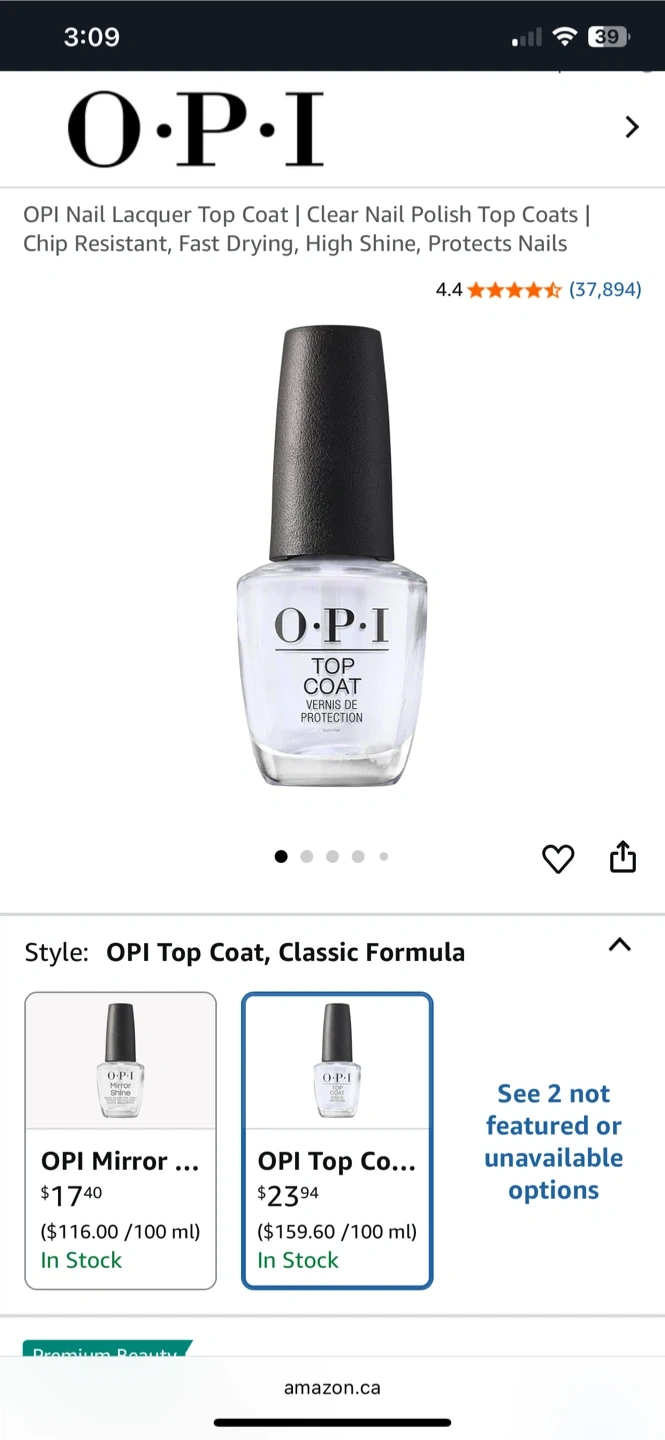Screen dimensions: 665x1440
Task: Select OPI Mirror Shine style option
Action: point(120,1141)
